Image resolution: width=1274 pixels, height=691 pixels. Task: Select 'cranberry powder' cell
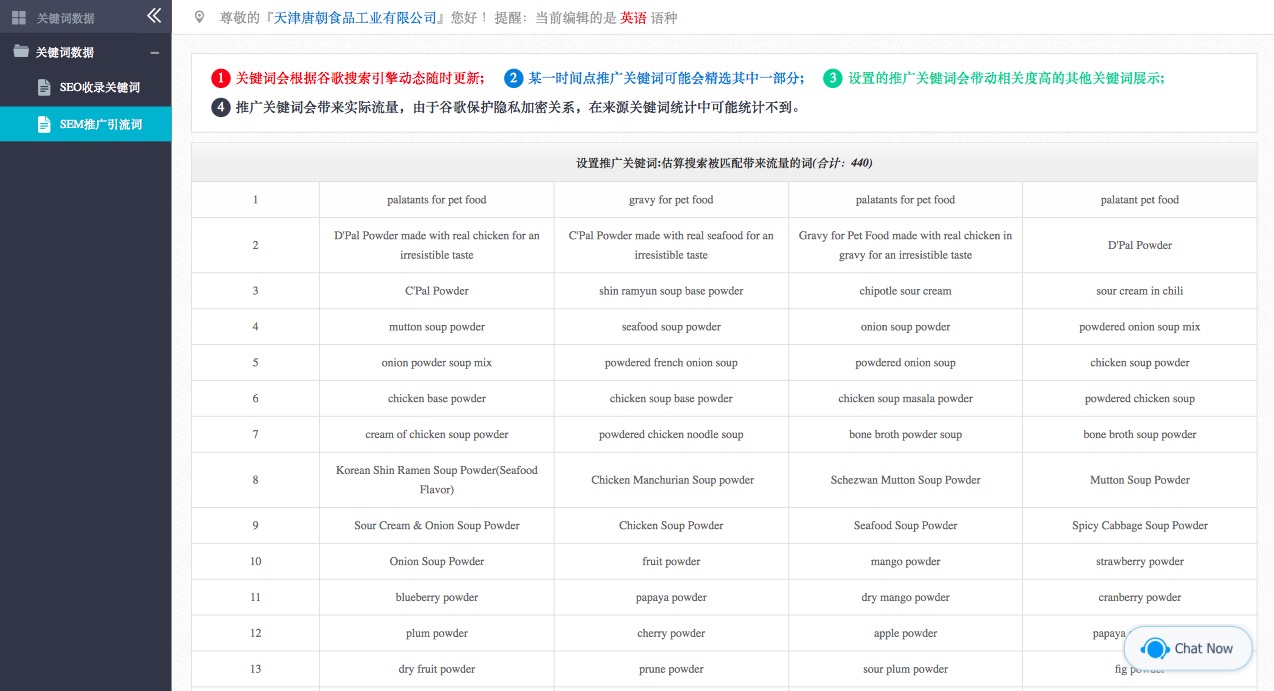[1140, 598]
